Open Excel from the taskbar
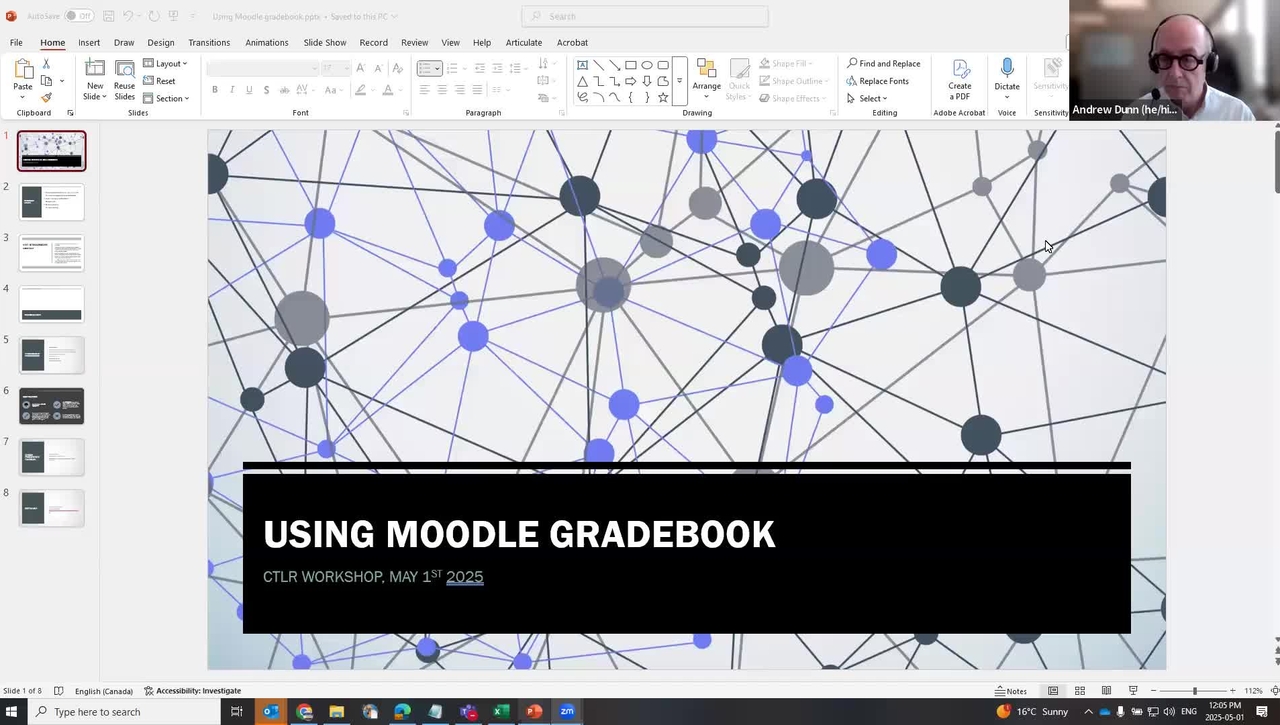 pyautogui.click(x=499, y=712)
